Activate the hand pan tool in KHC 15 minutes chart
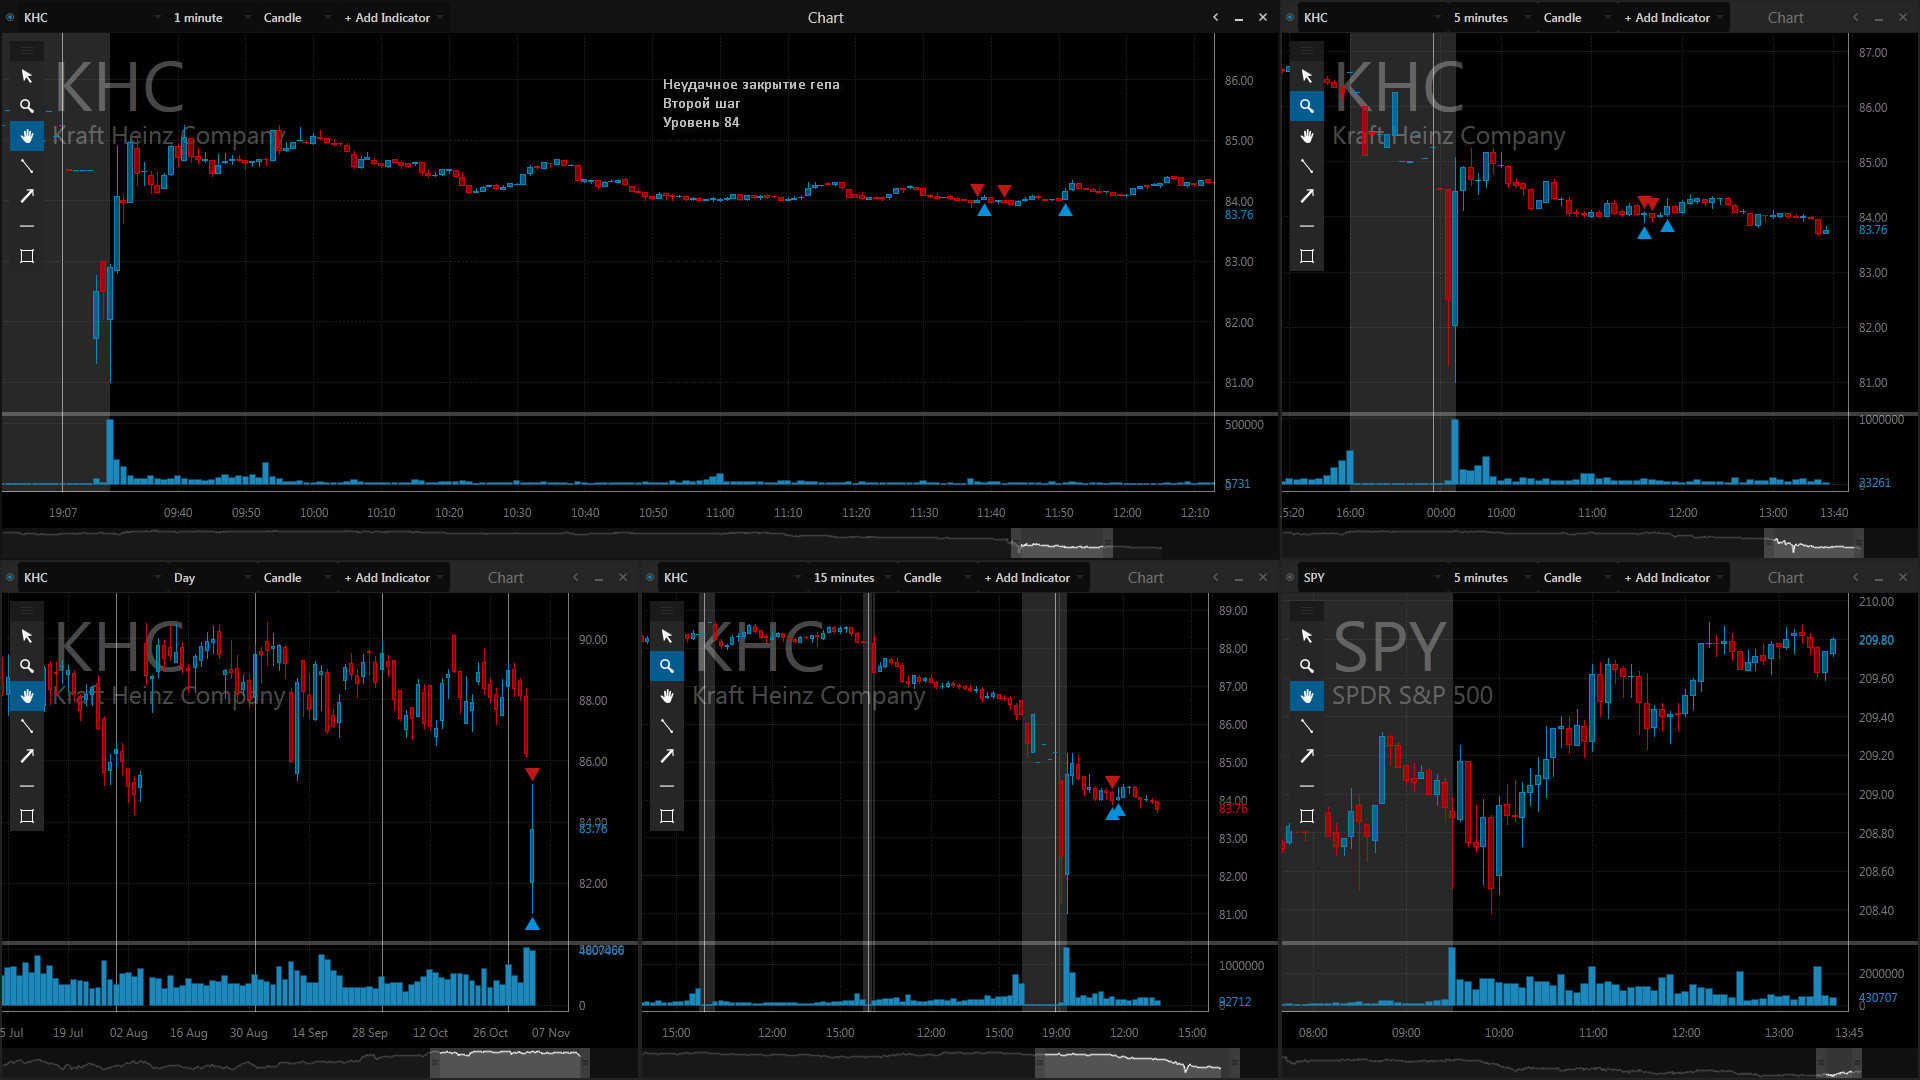Viewport: 1920px width, 1080px height. click(667, 696)
